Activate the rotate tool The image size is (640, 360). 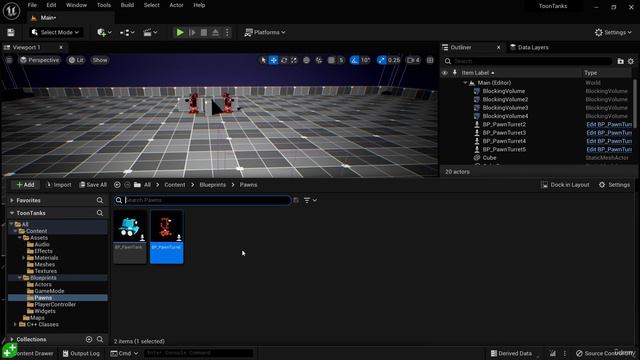click(284, 60)
